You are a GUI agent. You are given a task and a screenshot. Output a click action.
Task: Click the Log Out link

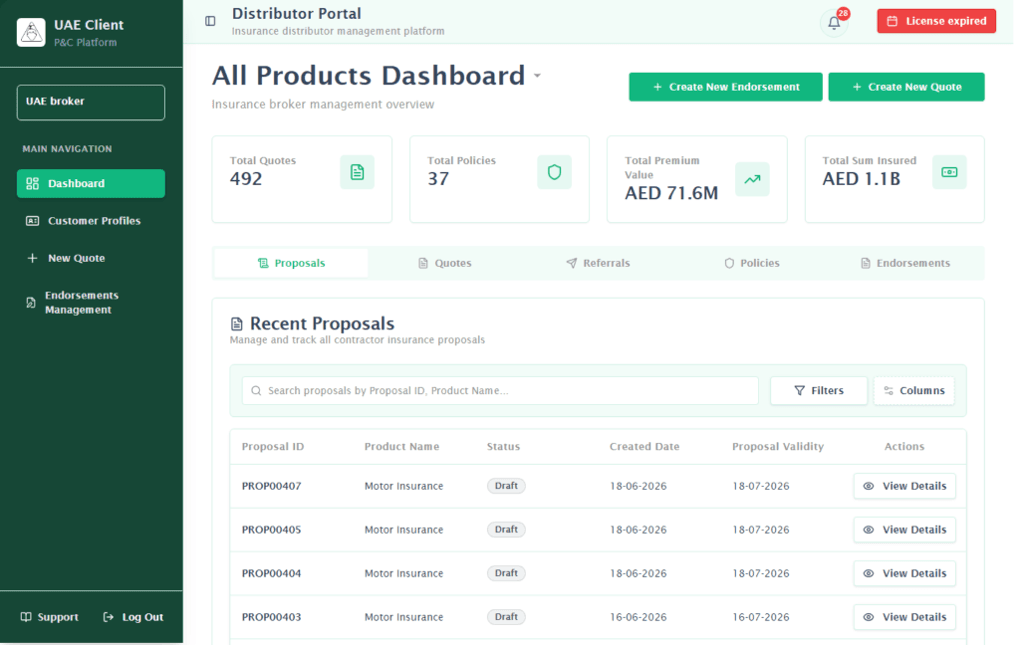coord(133,617)
